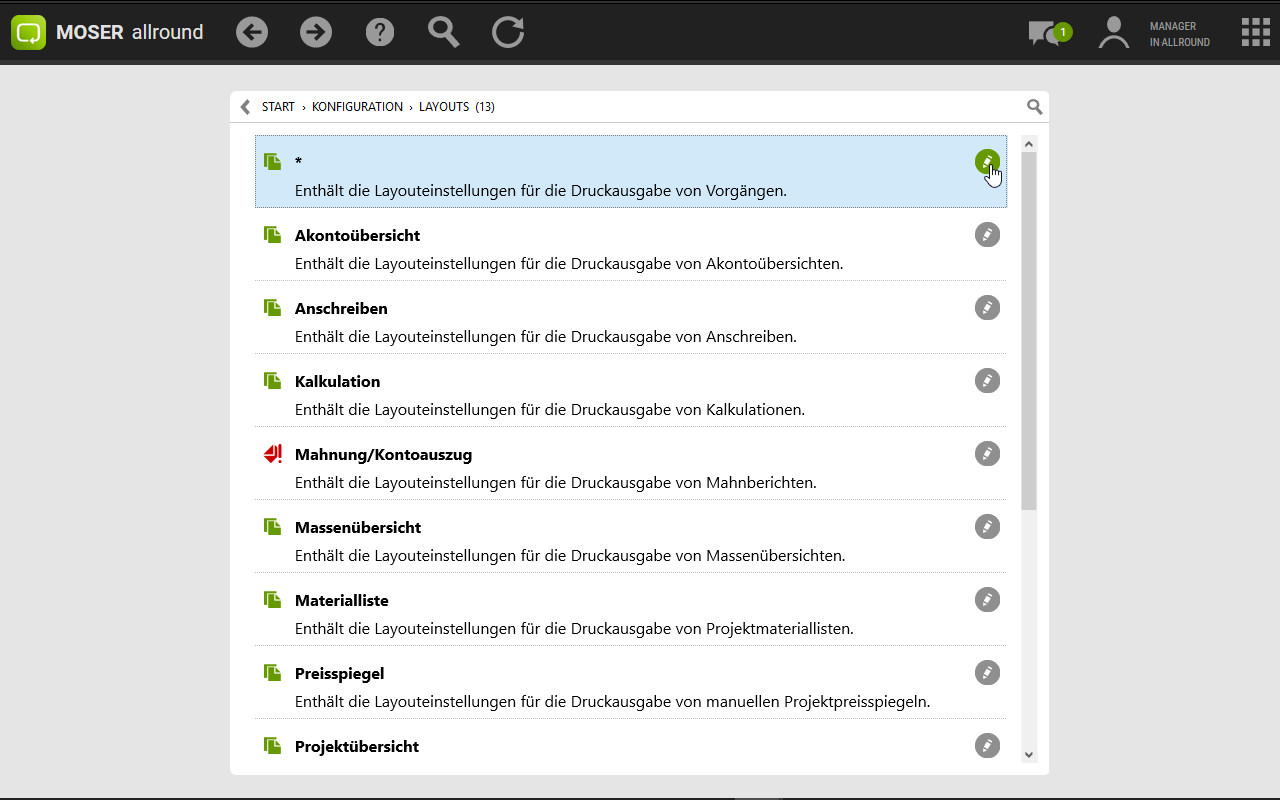Go to KONFIGURATION breadcrumb

(x=357, y=107)
